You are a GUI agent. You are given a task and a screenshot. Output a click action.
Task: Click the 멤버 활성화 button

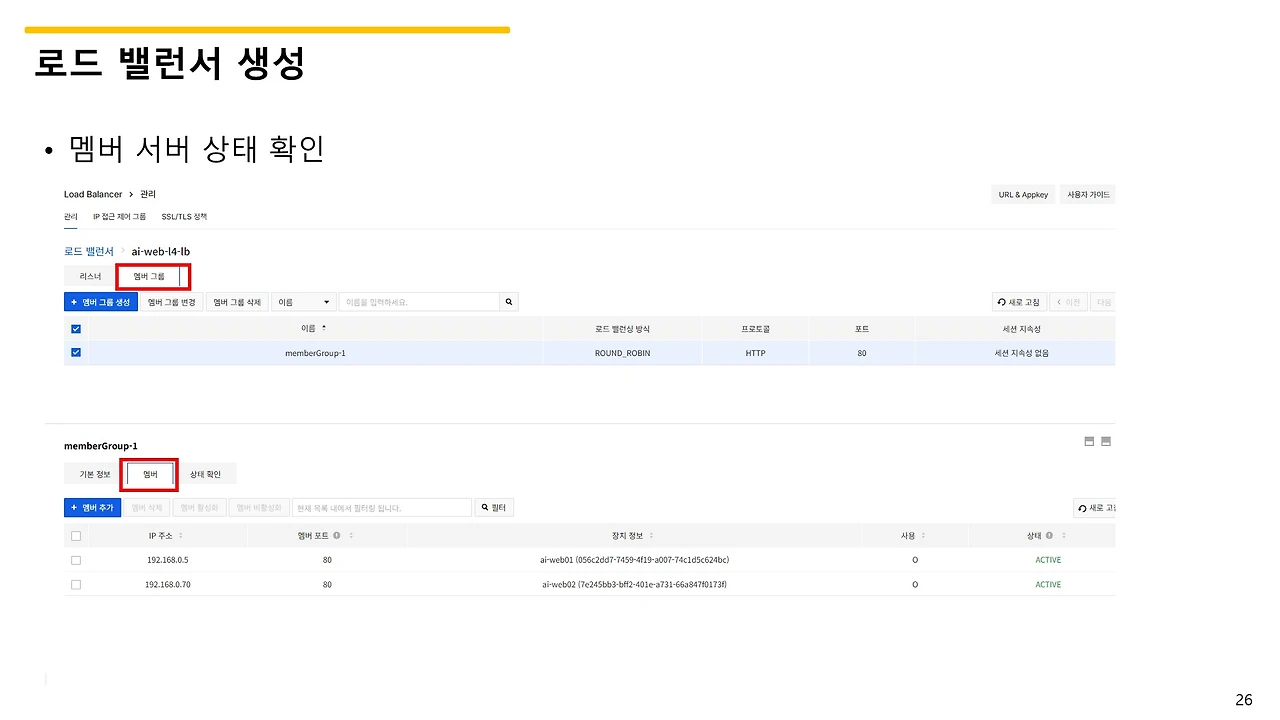tap(199, 508)
